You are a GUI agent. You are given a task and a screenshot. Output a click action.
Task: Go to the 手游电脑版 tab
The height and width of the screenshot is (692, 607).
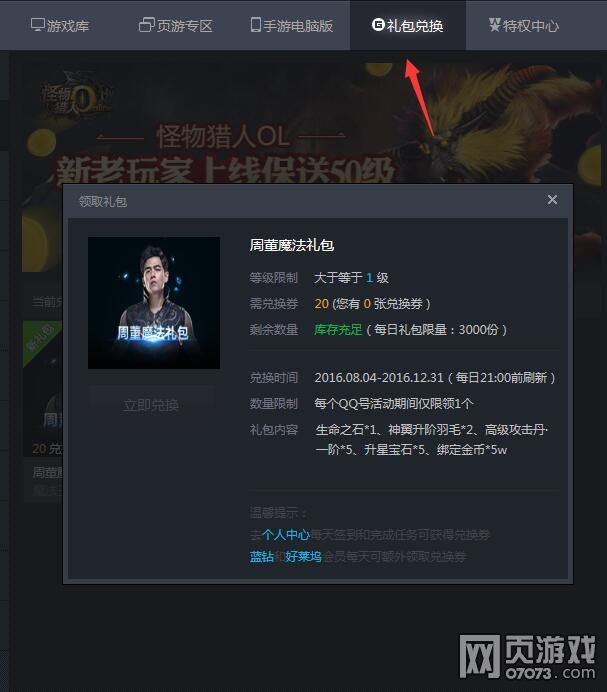click(x=292, y=26)
